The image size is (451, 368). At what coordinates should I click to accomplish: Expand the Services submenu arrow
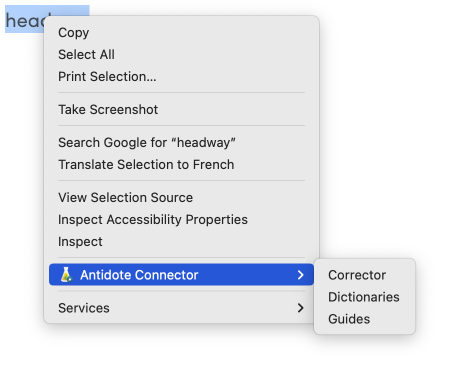click(300, 308)
